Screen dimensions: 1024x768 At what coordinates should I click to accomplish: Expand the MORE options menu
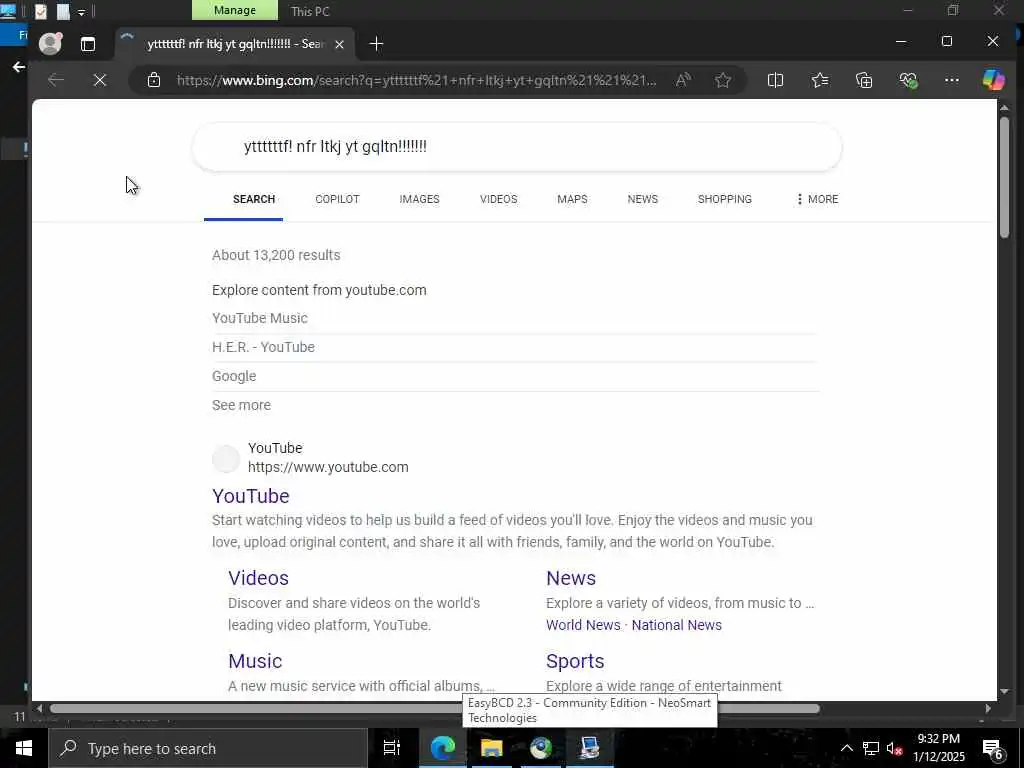(816, 199)
